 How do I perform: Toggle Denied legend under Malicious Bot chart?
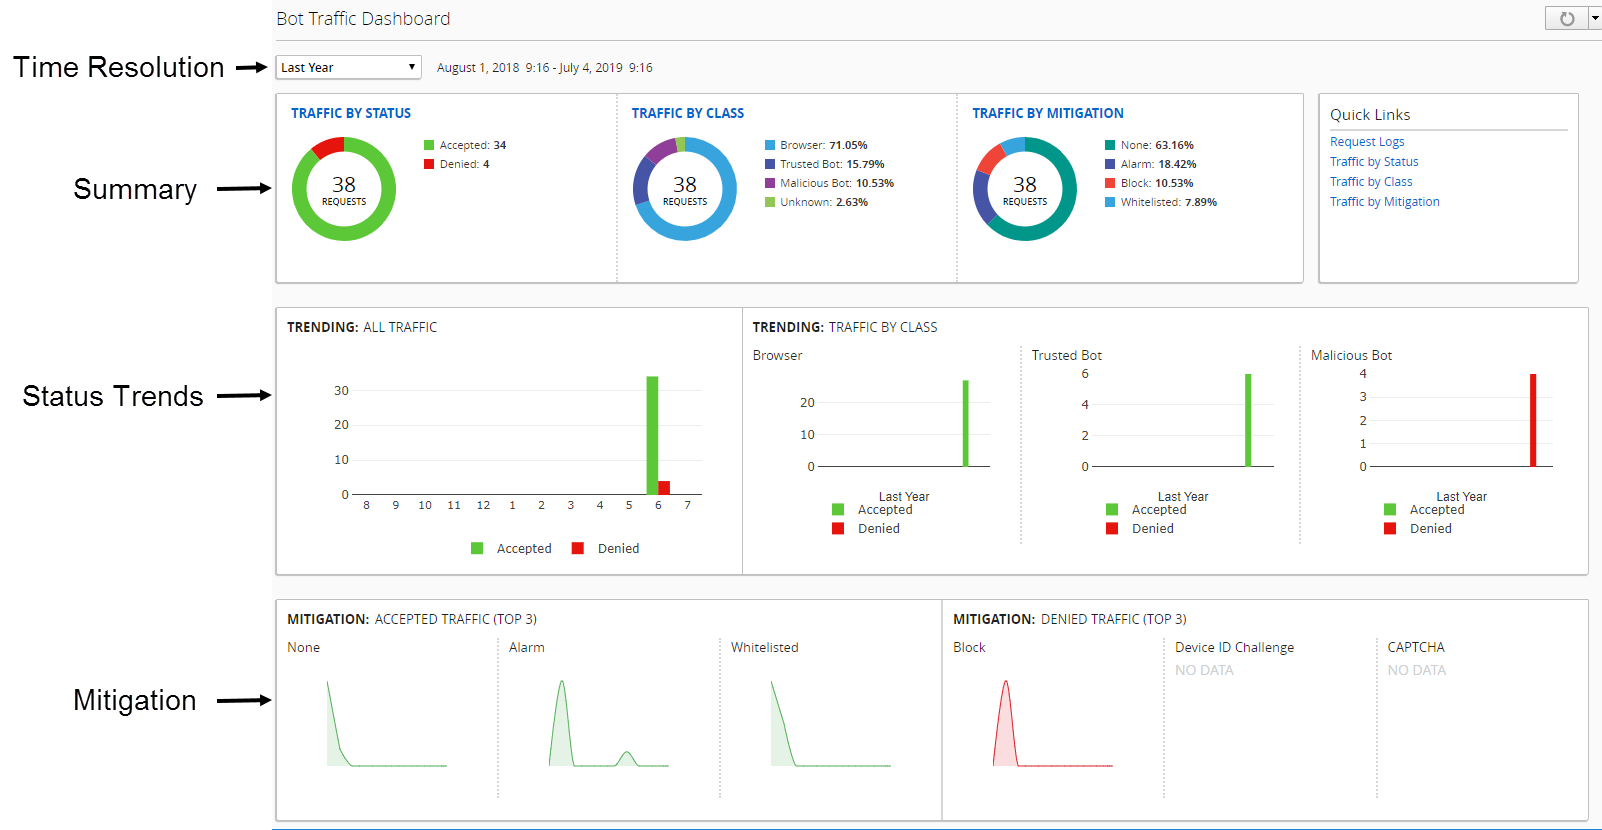click(1390, 529)
